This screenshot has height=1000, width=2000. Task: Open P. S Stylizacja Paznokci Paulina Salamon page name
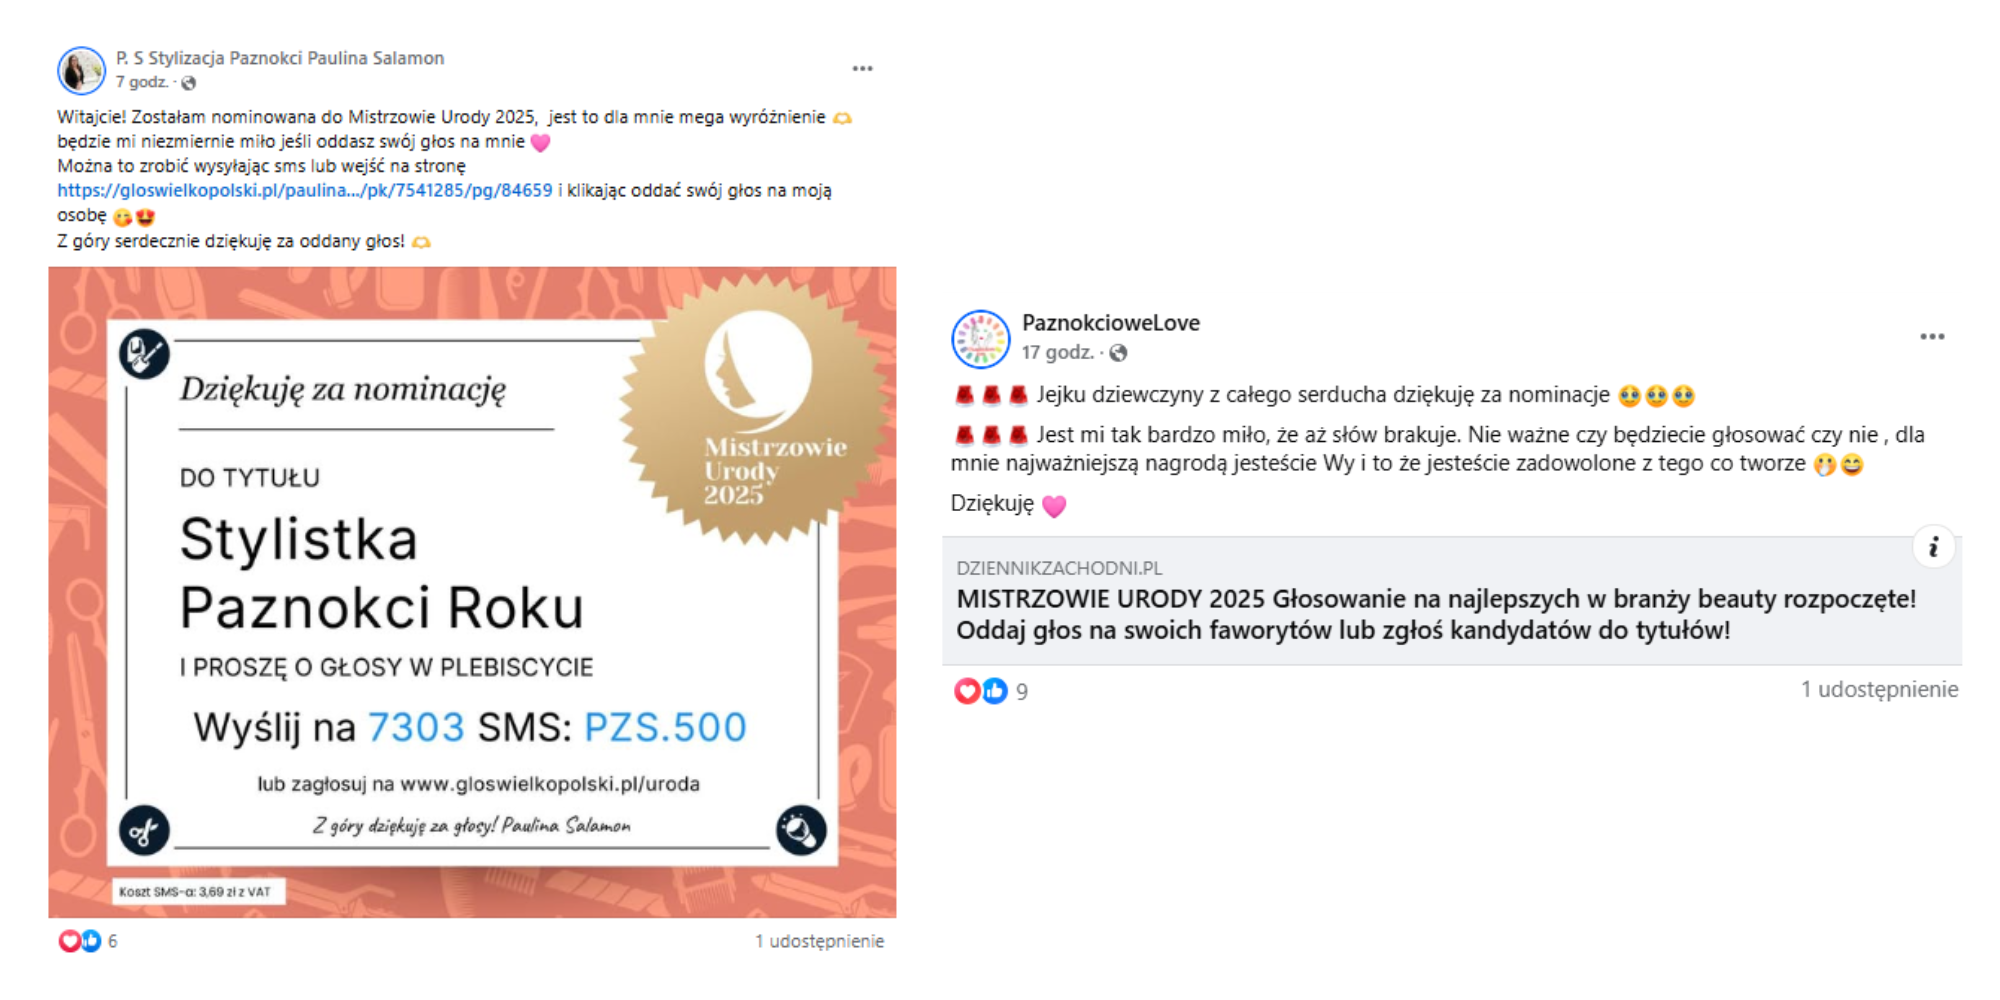(x=280, y=58)
